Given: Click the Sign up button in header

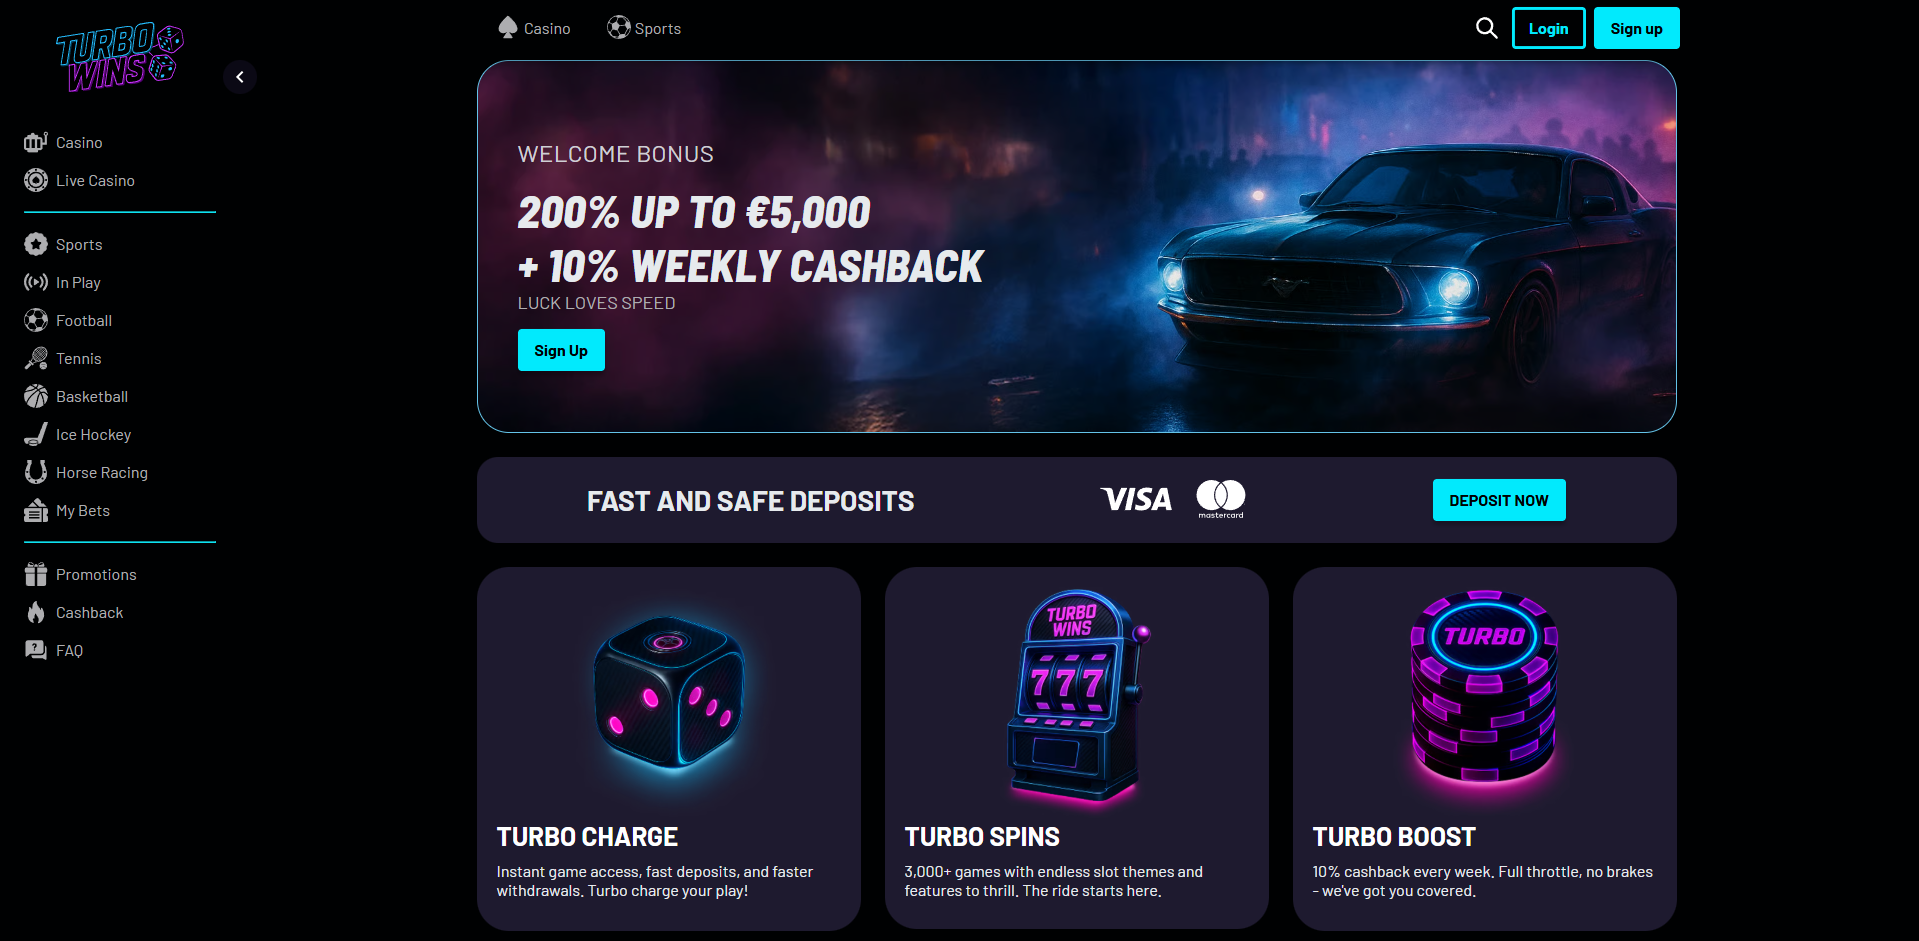Looking at the screenshot, I should (1636, 28).
